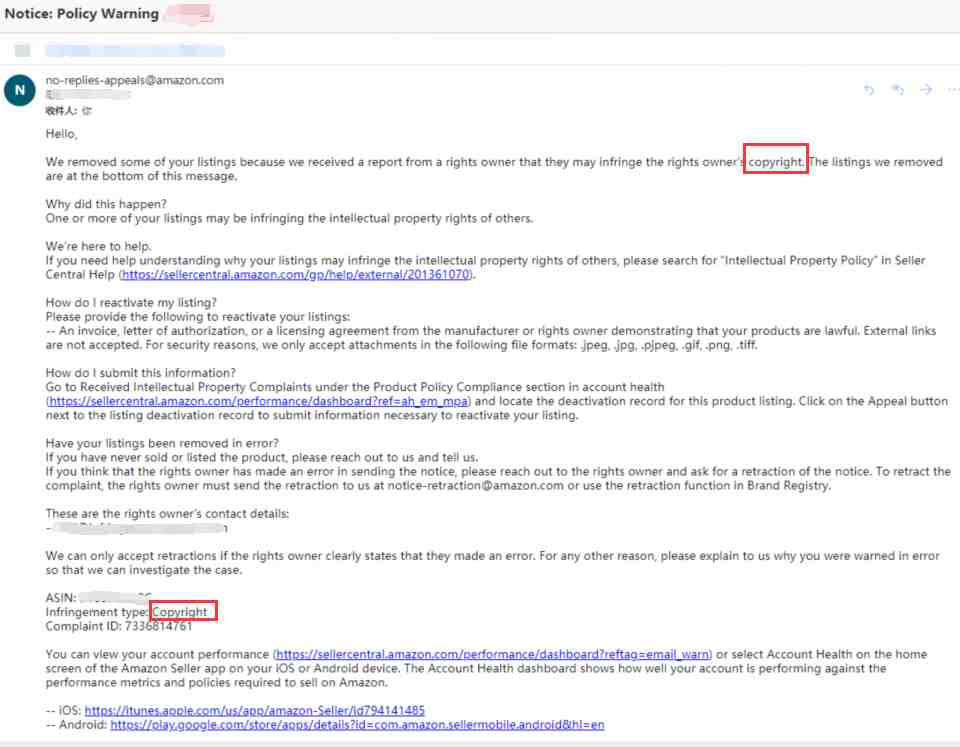Click the heading 'Why did this happen?'
Image resolution: width=960 pixels, height=747 pixels.
(x=106, y=204)
